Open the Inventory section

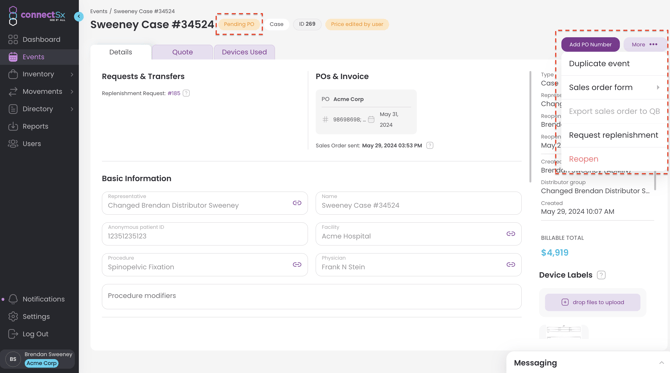[x=38, y=74]
